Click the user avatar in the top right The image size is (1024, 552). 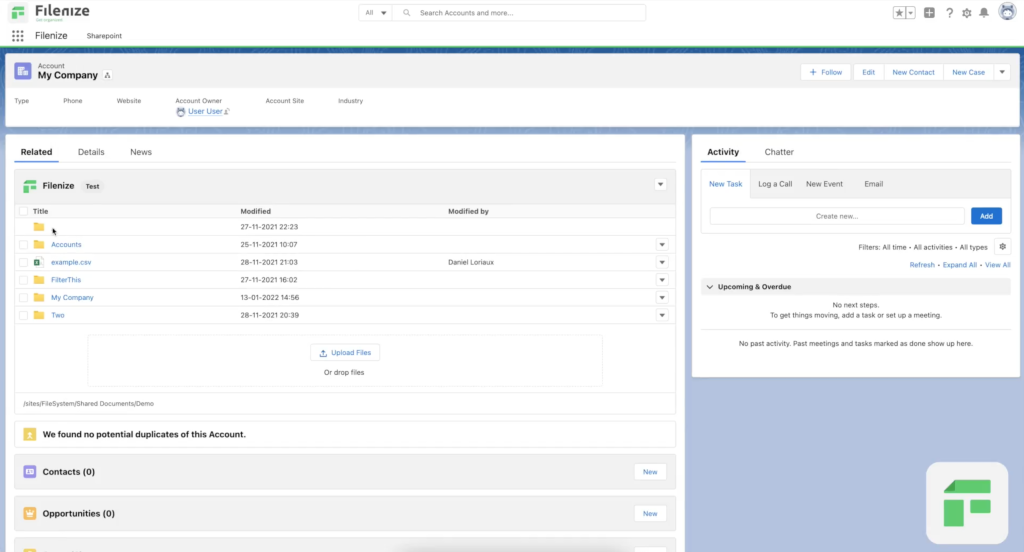(x=1007, y=11)
